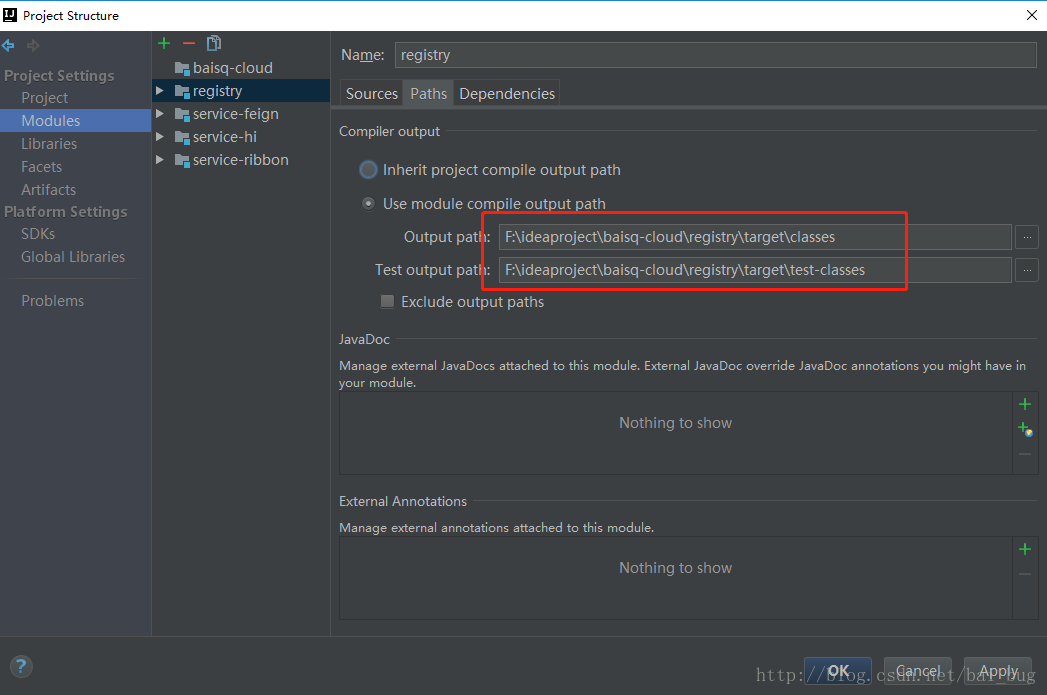Image resolution: width=1047 pixels, height=695 pixels.
Task: Browse for the Output path with the ellipsis button
Action: 1027,237
